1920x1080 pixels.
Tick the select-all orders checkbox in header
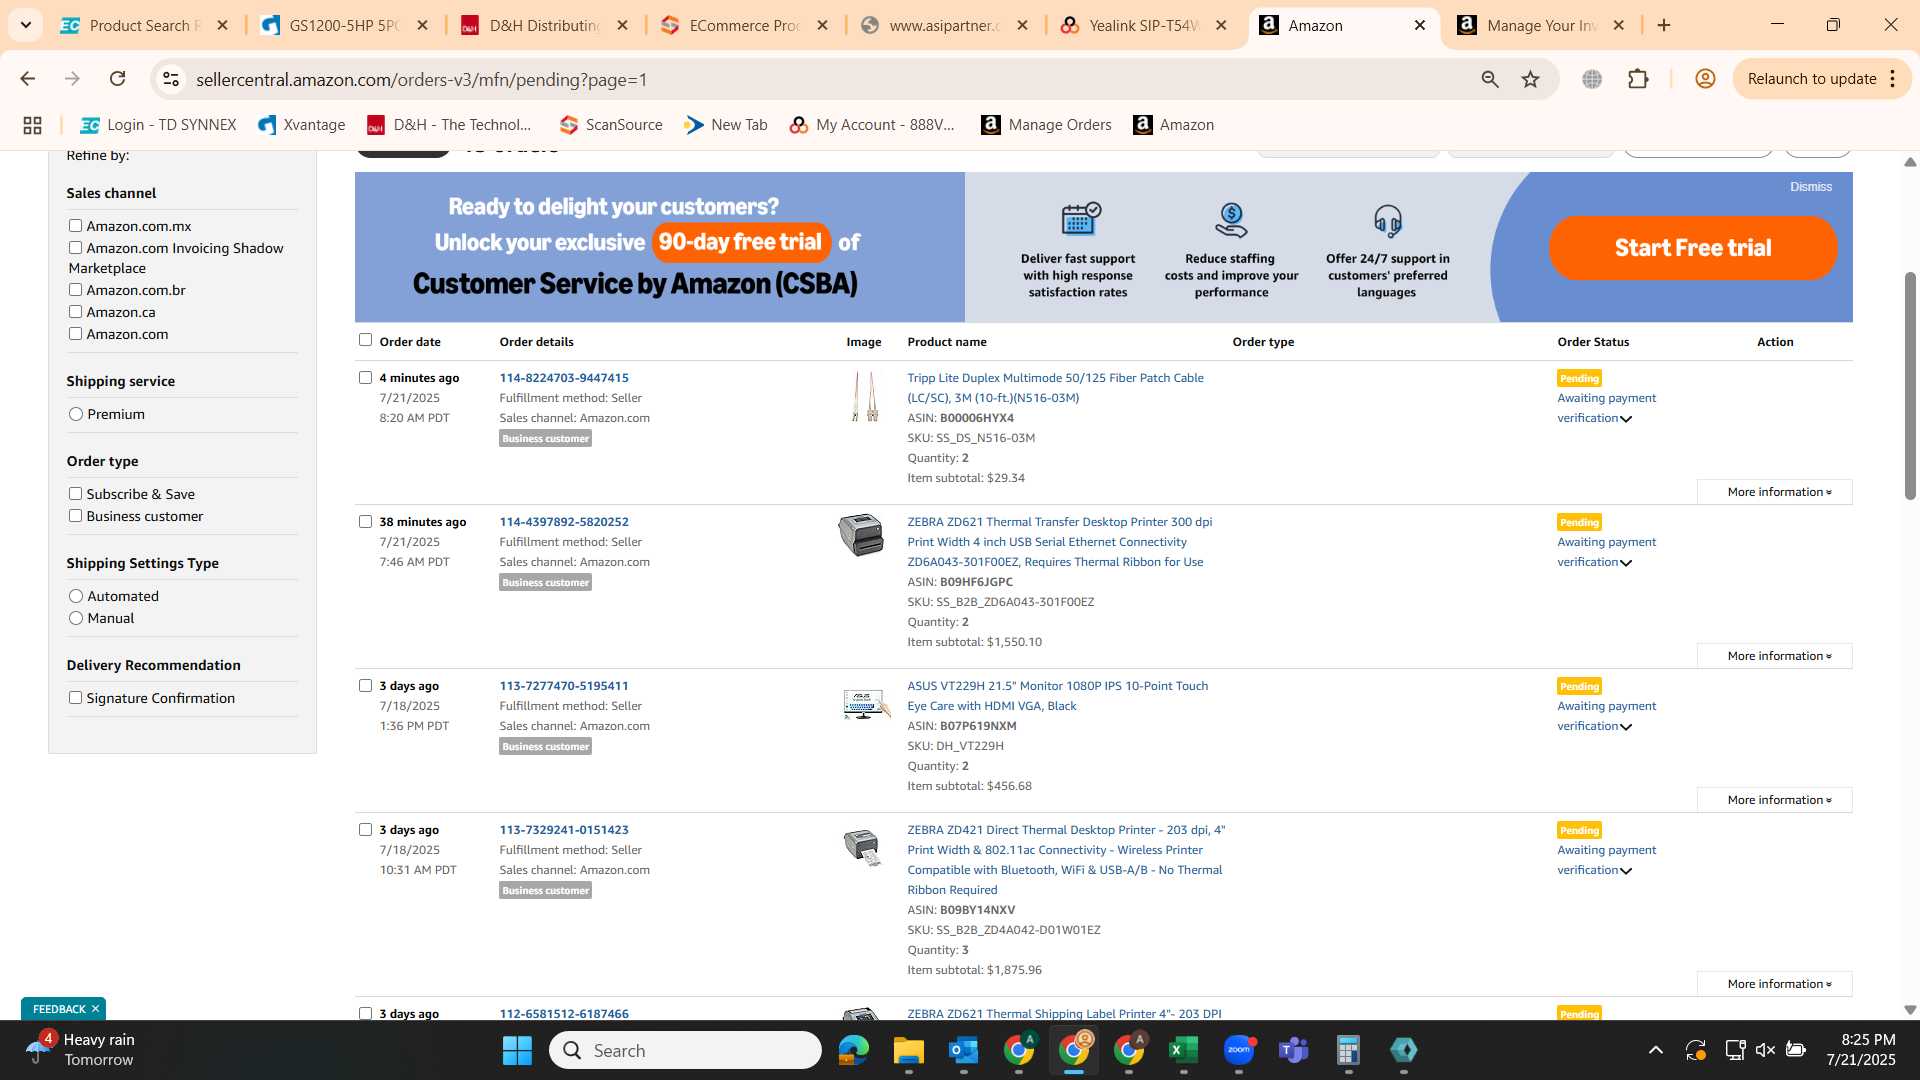coord(365,340)
